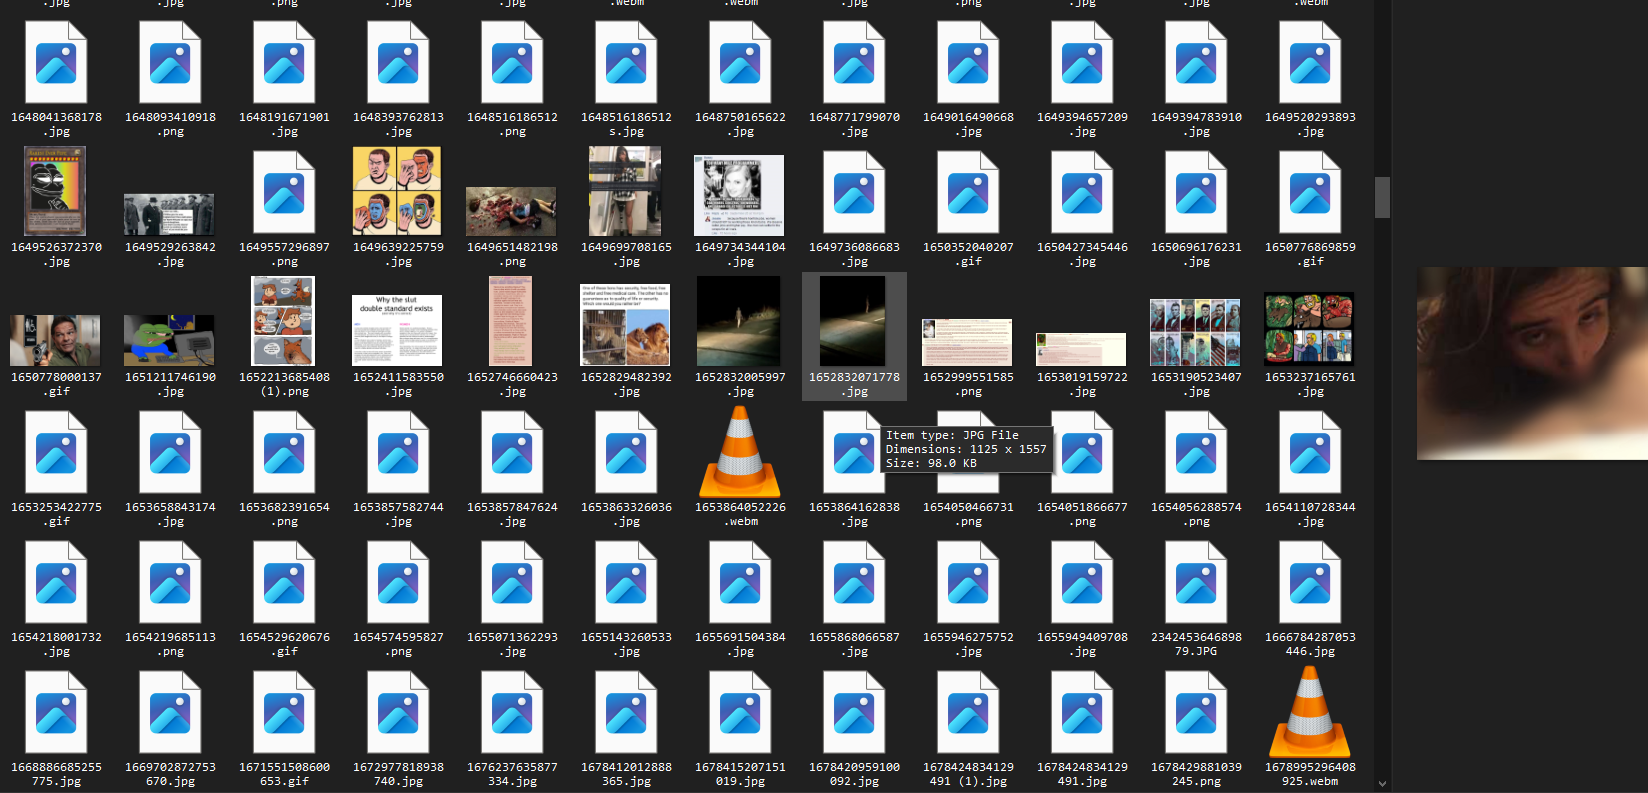The width and height of the screenshot is (1648, 793).
Task: Select the 1652411583550.jpg document thumbnail
Action: click(397, 330)
